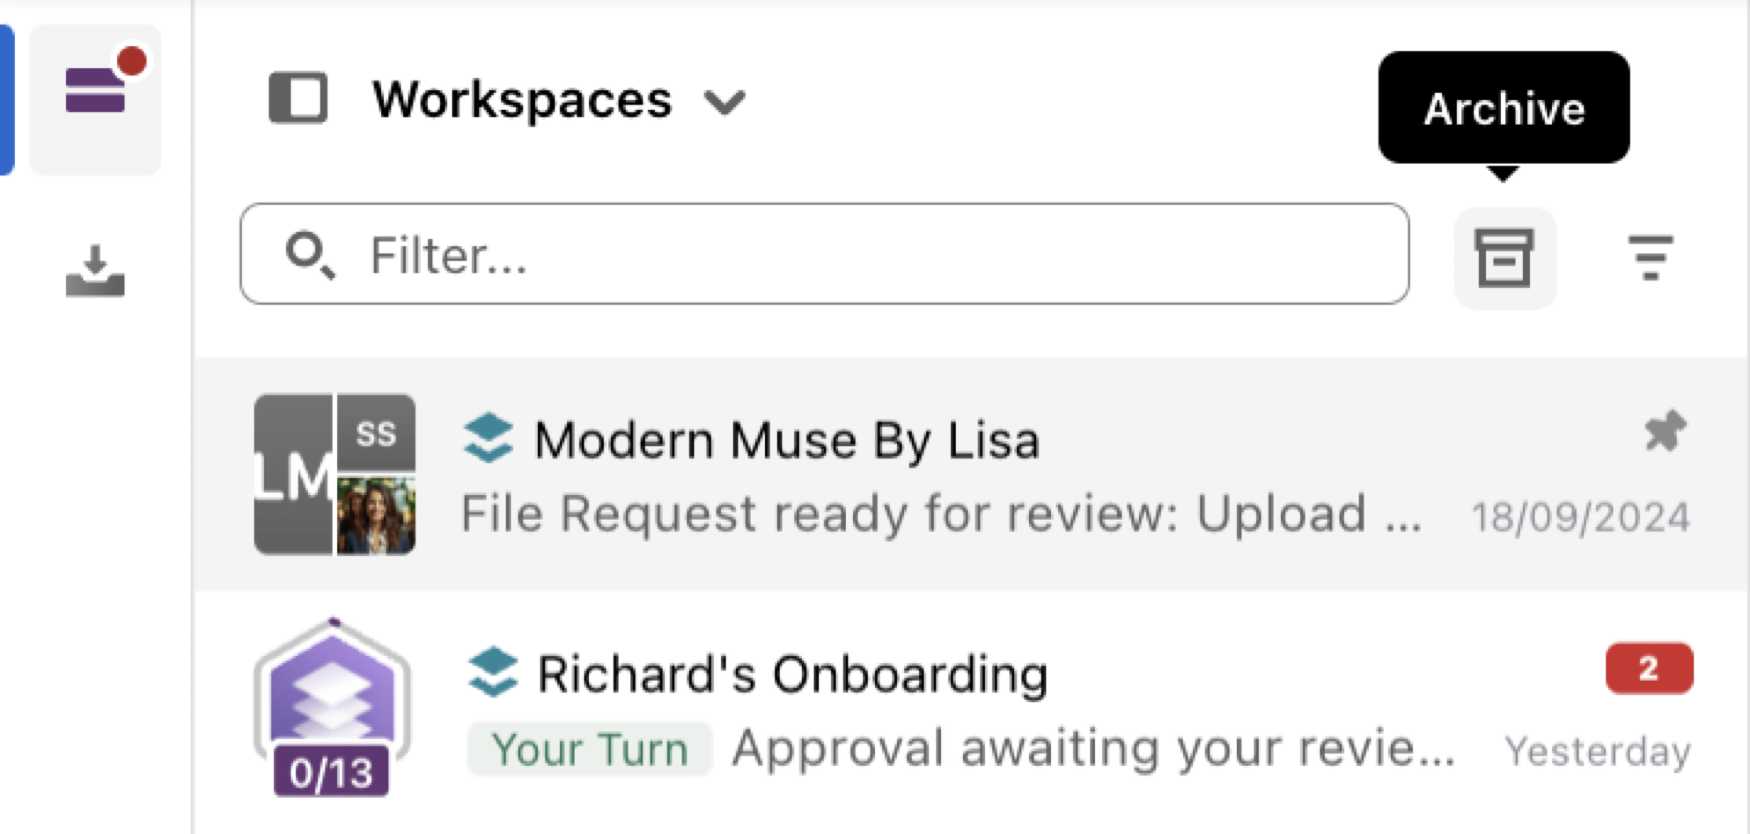Image resolution: width=1750 pixels, height=834 pixels.
Task: Unpin the Modern Muse By Lisa workspace
Action: point(1665,431)
